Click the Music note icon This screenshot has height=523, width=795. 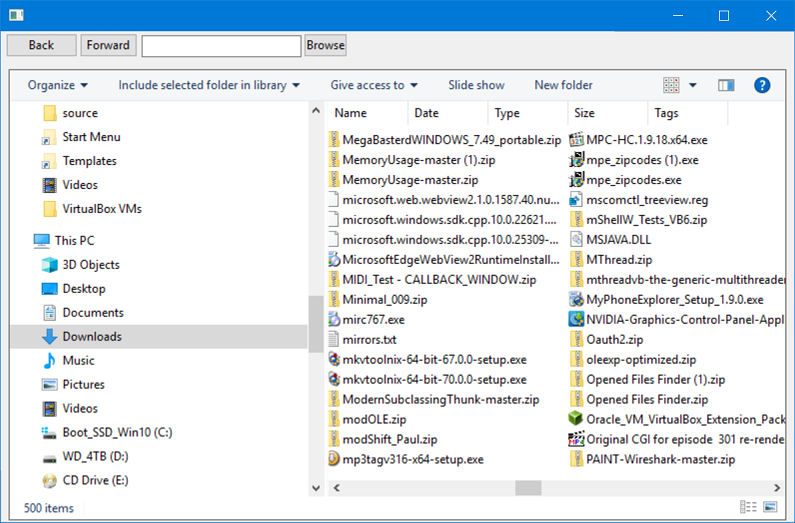tap(50, 360)
